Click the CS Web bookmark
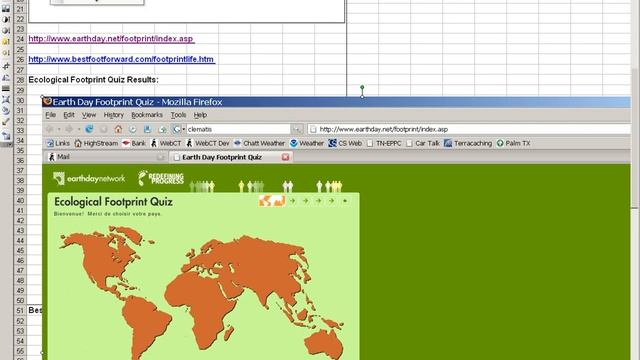 tap(345, 143)
